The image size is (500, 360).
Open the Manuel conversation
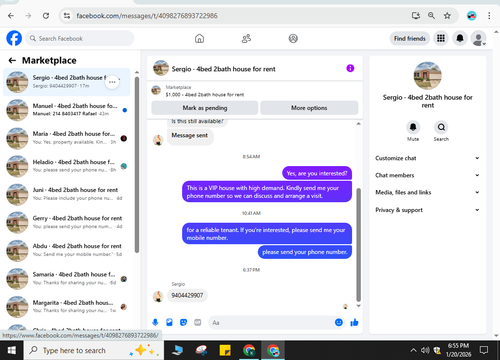tap(67, 110)
